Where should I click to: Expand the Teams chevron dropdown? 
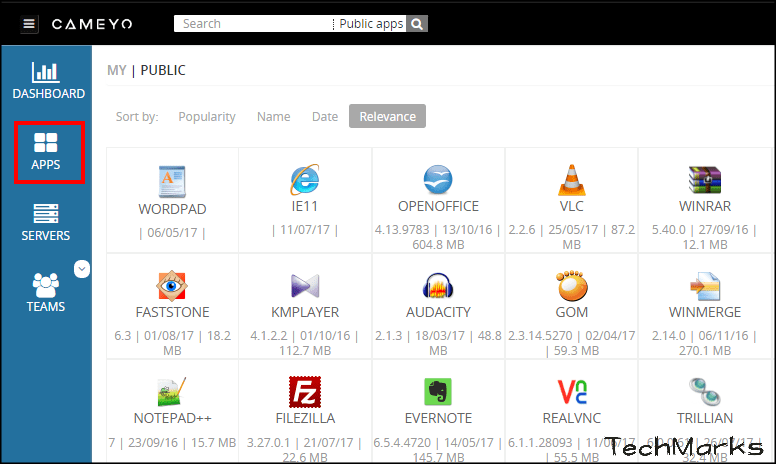click(82, 268)
